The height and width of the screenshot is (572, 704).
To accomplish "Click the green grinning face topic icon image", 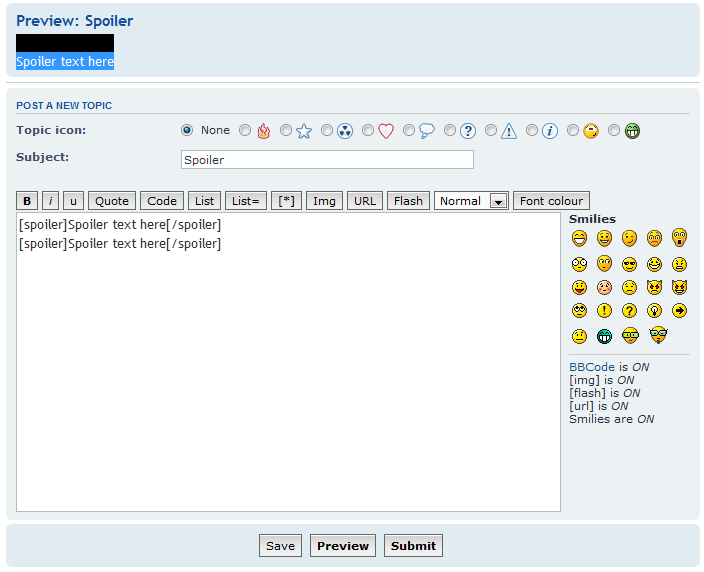I will coord(632,131).
